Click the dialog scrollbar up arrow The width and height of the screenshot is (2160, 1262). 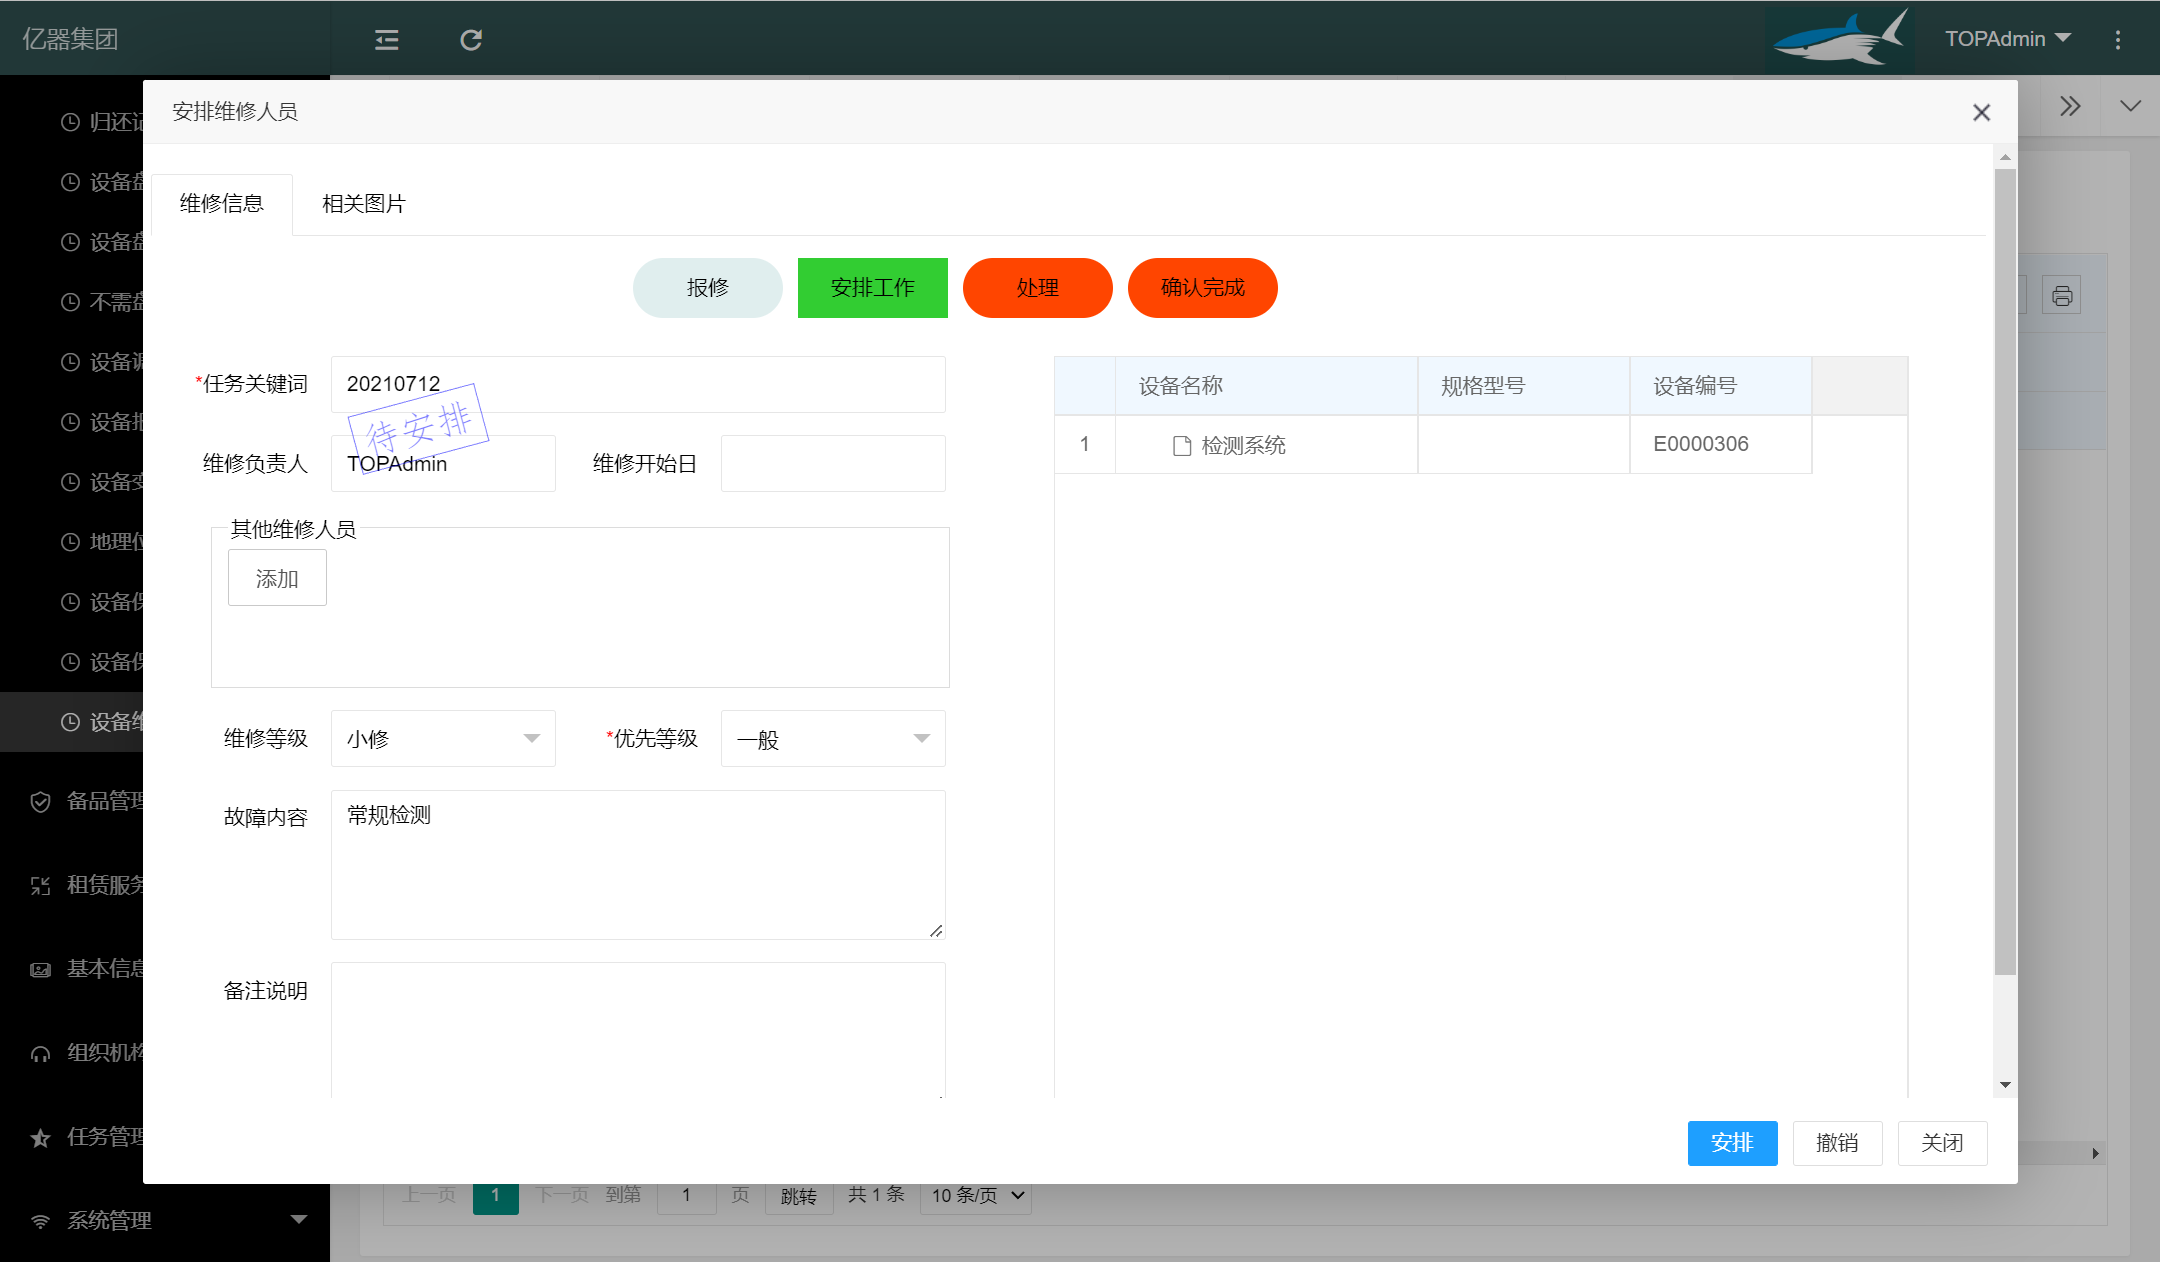(x=2005, y=157)
